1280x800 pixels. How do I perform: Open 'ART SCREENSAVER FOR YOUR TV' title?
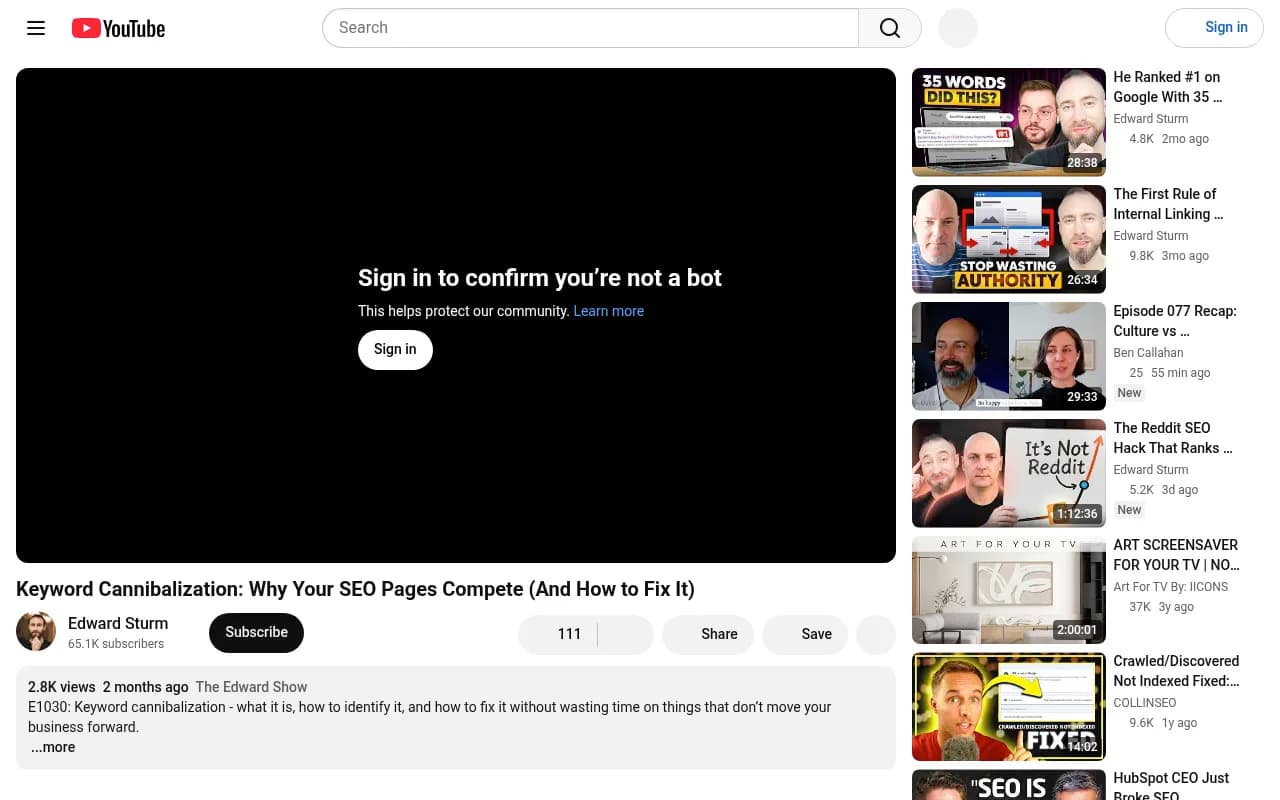1176,555
